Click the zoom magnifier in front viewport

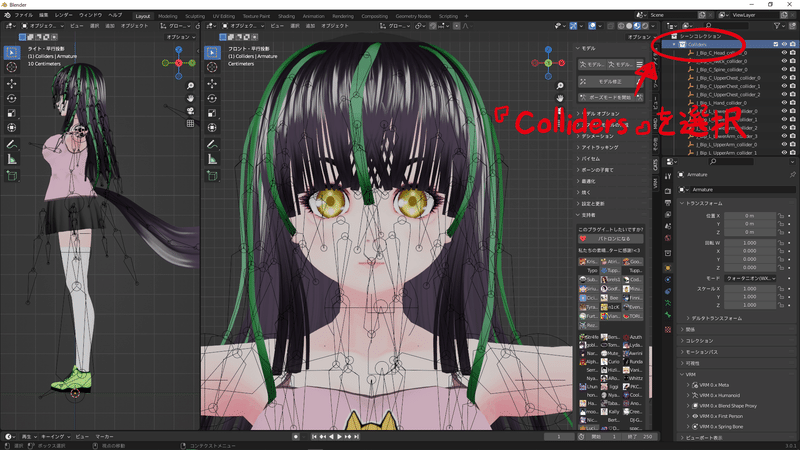(560, 86)
